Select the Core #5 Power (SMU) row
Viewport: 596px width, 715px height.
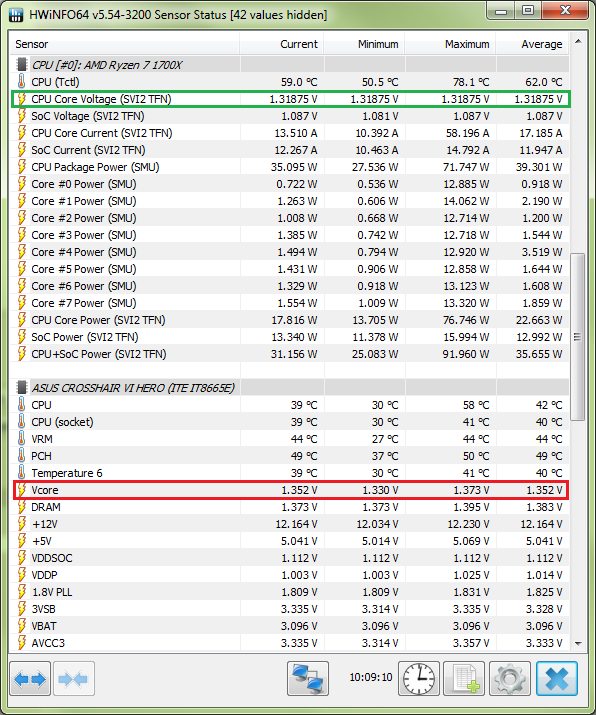[x=290, y=269]
